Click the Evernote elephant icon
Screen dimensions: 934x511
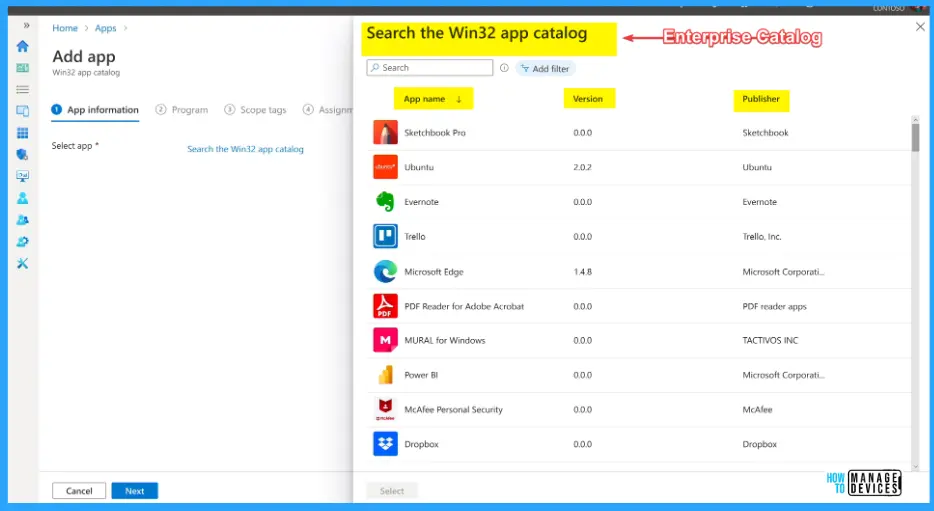385,202
